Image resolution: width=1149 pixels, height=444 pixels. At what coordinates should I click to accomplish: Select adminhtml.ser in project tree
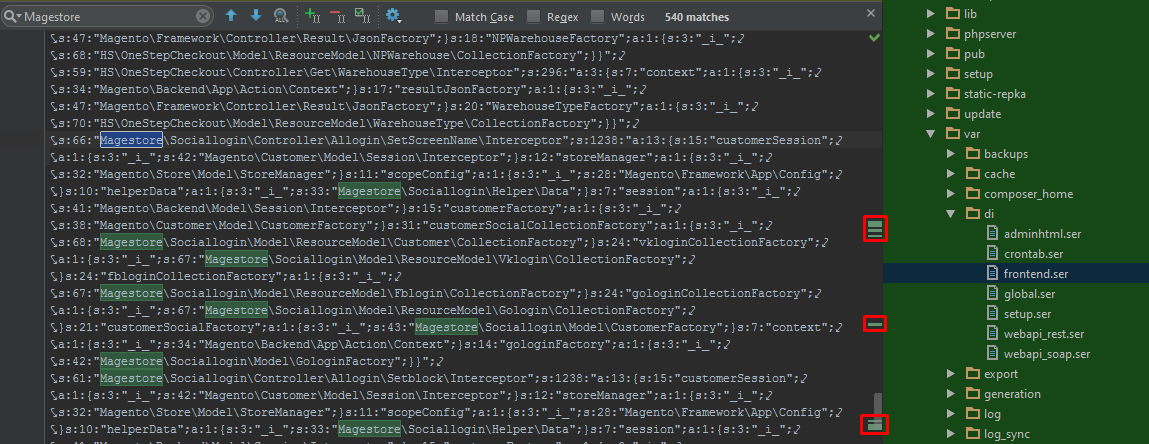[x=1041, y=234]
